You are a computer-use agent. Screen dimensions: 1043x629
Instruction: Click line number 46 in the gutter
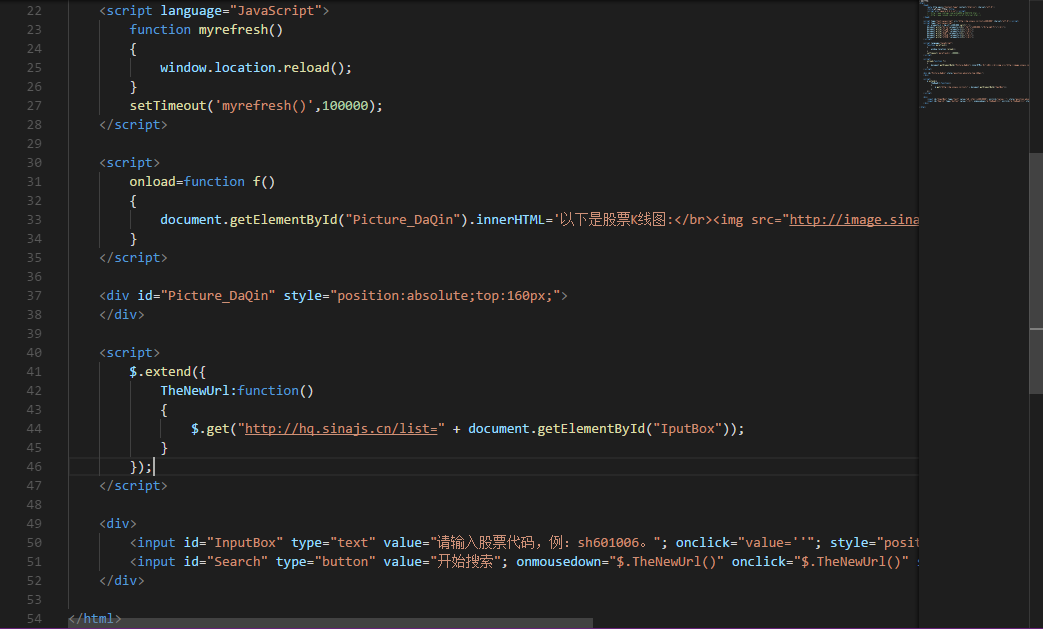coord(34,467)
